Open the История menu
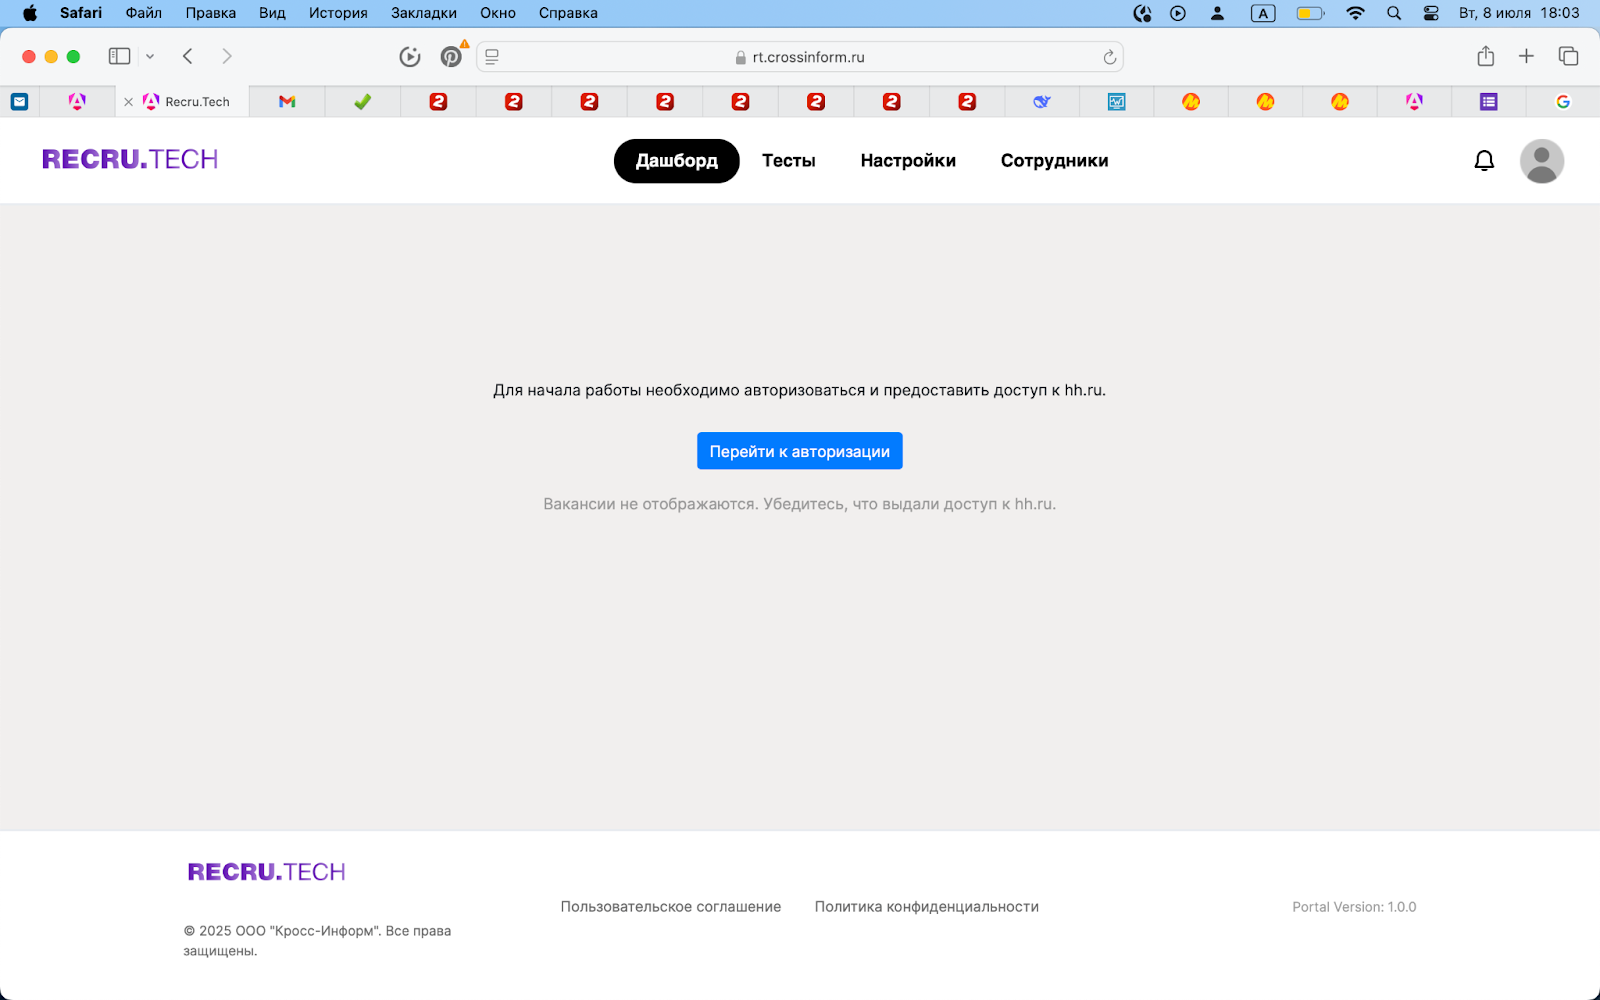1600x1000 pixels. [x=338, y=13]
